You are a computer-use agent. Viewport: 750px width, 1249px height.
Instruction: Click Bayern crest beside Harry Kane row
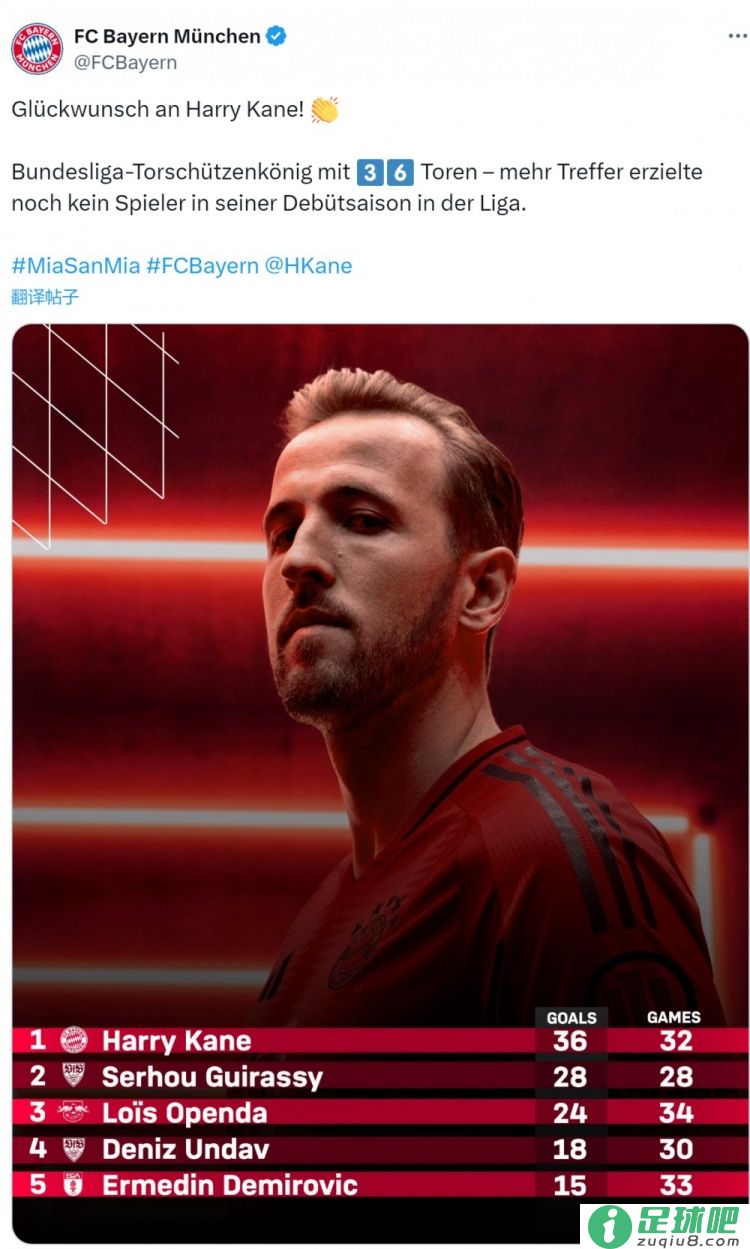(x=74, y=1040)
